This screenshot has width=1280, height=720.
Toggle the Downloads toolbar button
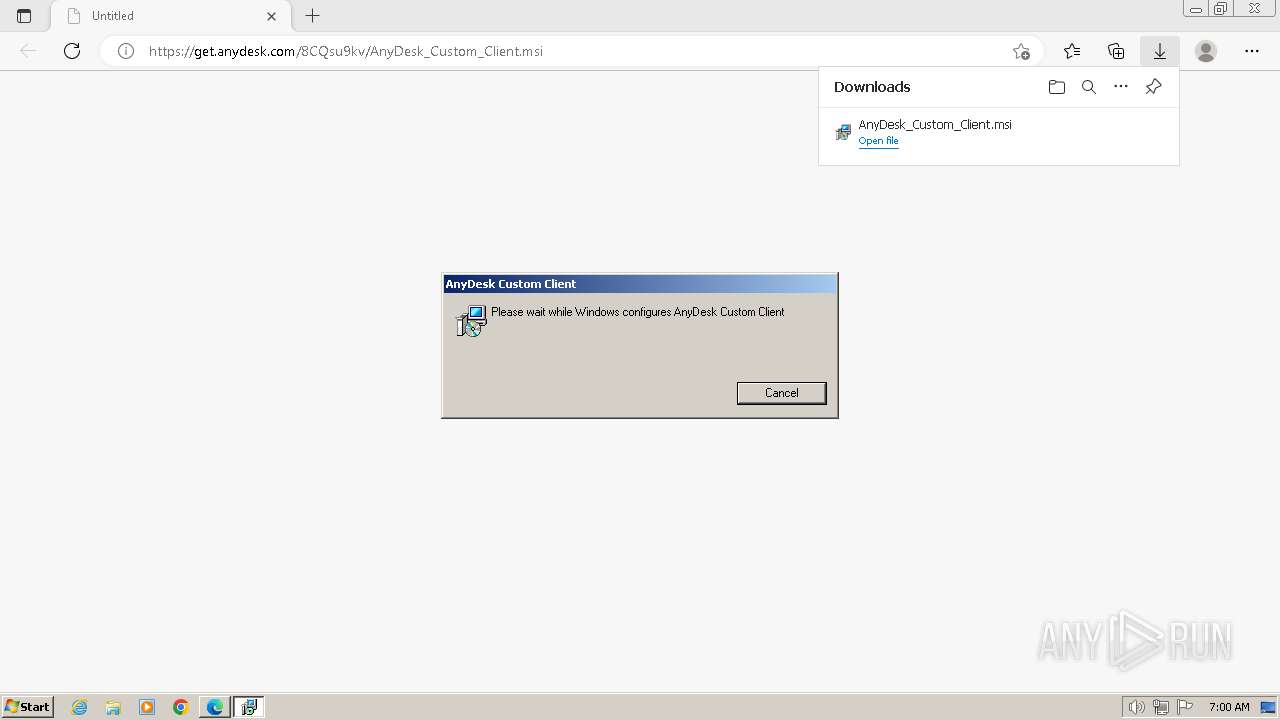point(1160,51)
